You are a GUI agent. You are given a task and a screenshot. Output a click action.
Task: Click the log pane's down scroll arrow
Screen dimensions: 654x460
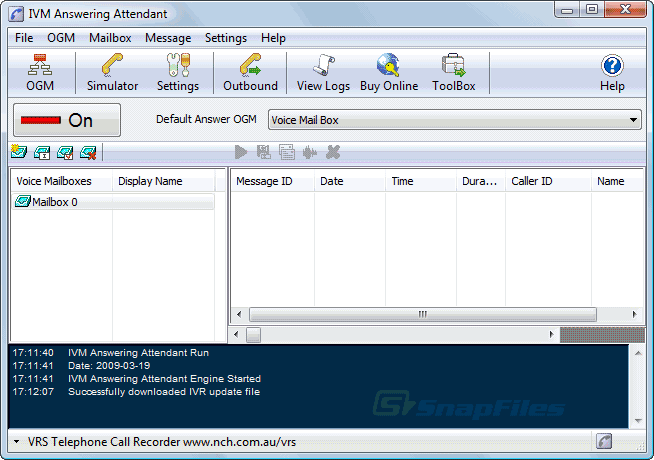638,421
